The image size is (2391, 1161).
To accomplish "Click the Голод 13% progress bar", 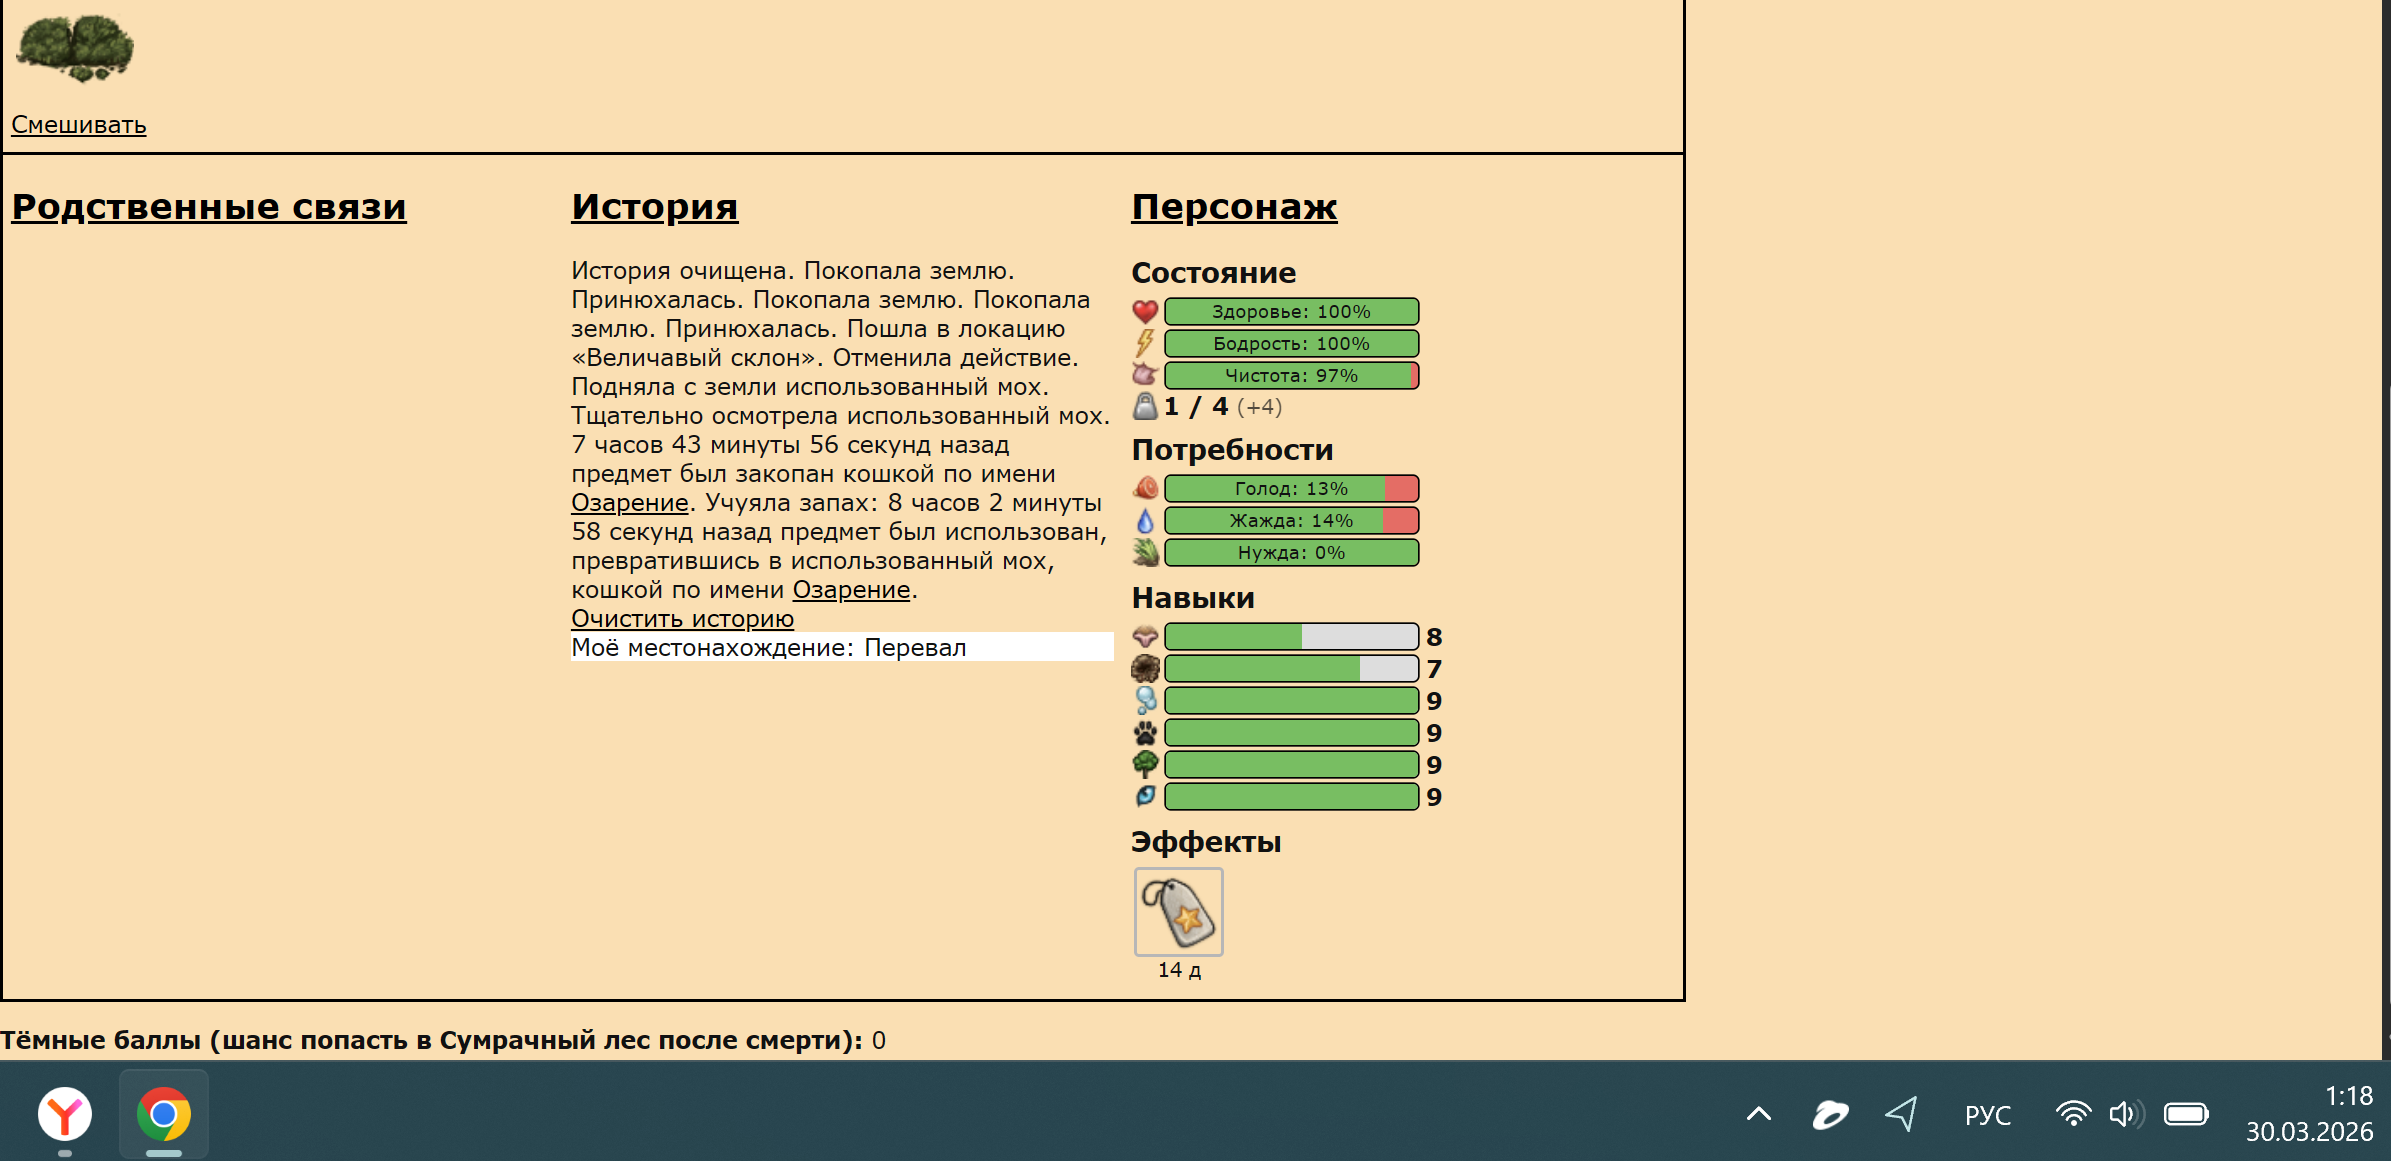I will [1291, 489].
